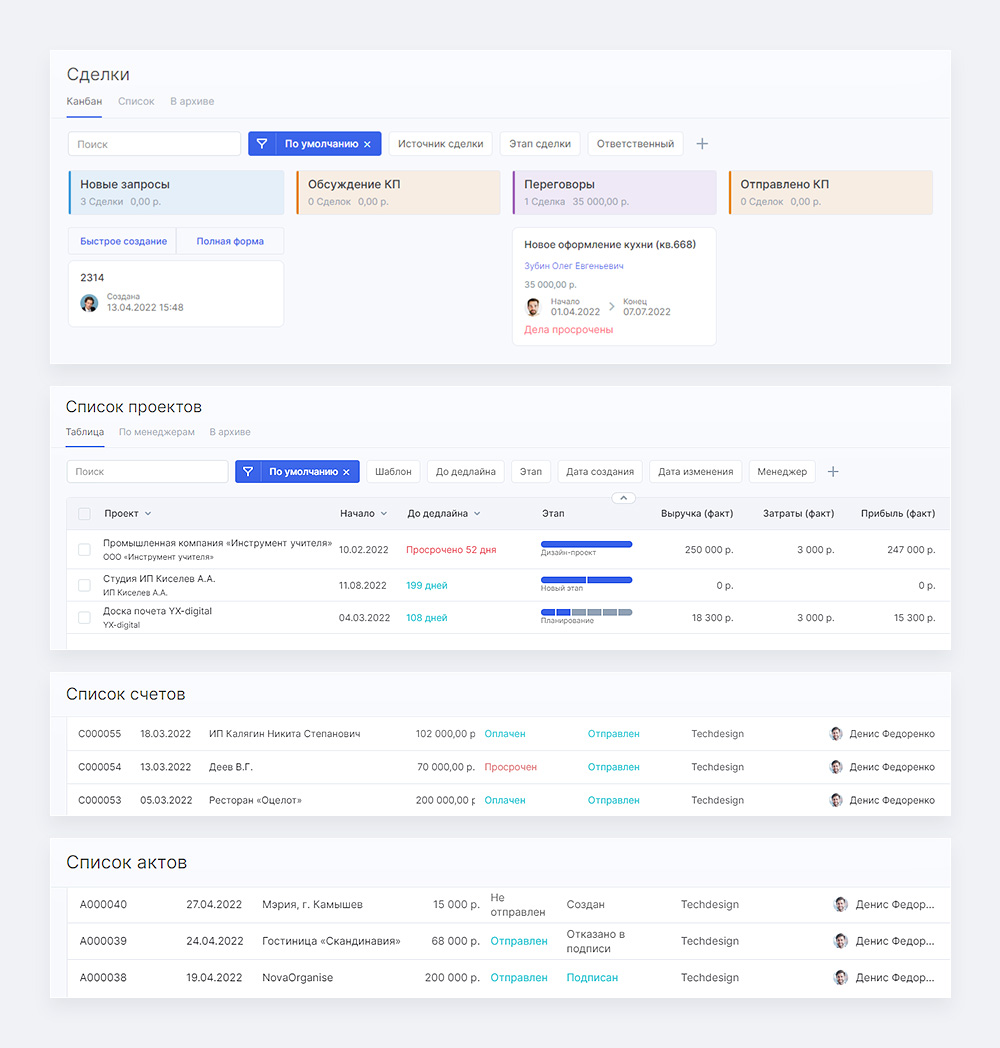
Task: Check the box for 'Студия ИП Киселев А.А.'
Action: (84, 585)
